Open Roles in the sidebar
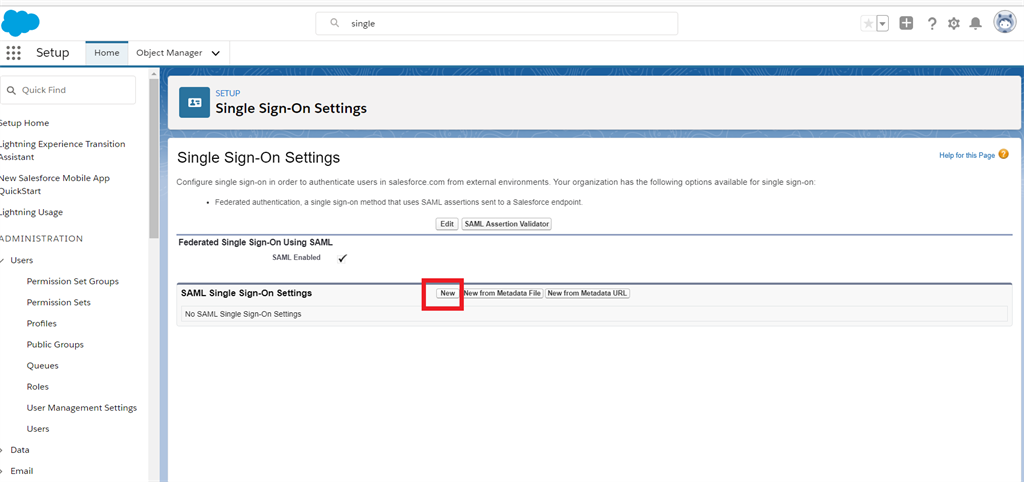Image resolution: width=1024 pixels, height=482 pixels. 38,387
